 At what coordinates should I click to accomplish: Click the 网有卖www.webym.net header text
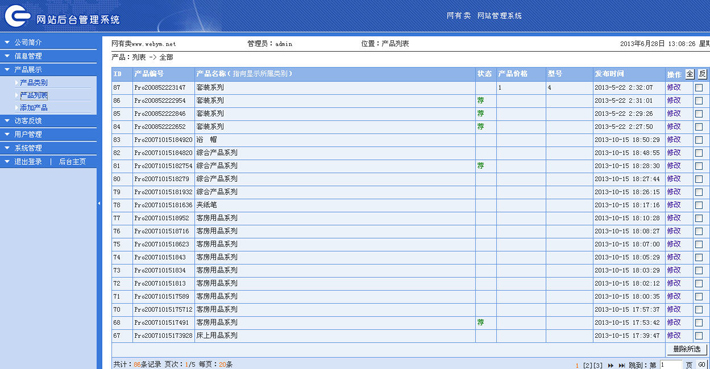coord(144,44)
